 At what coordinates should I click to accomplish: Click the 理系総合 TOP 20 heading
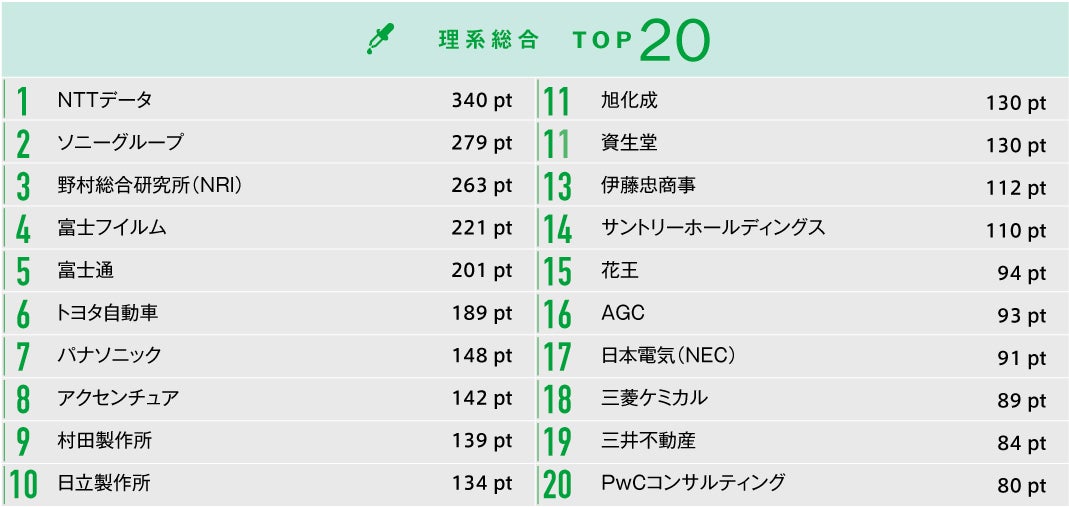tap(574, 40)
